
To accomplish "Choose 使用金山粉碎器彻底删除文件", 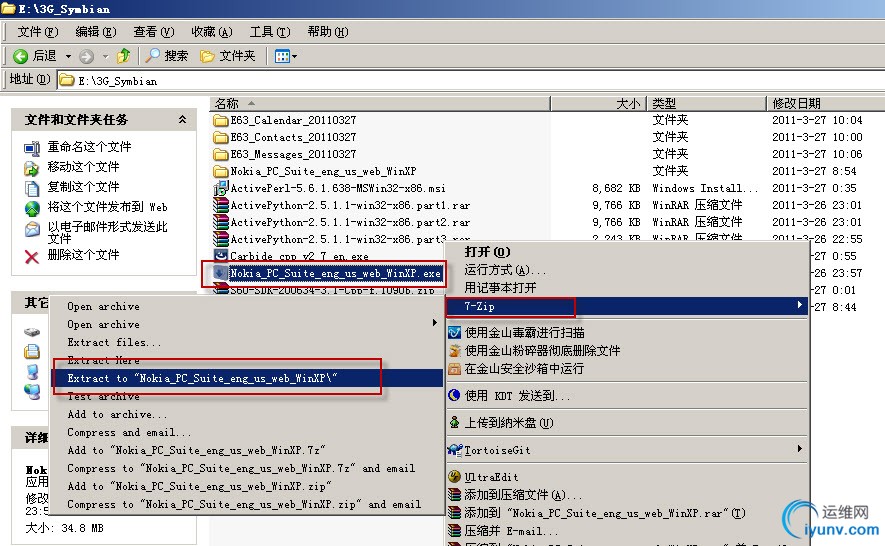I will click(x=627, y=351).
